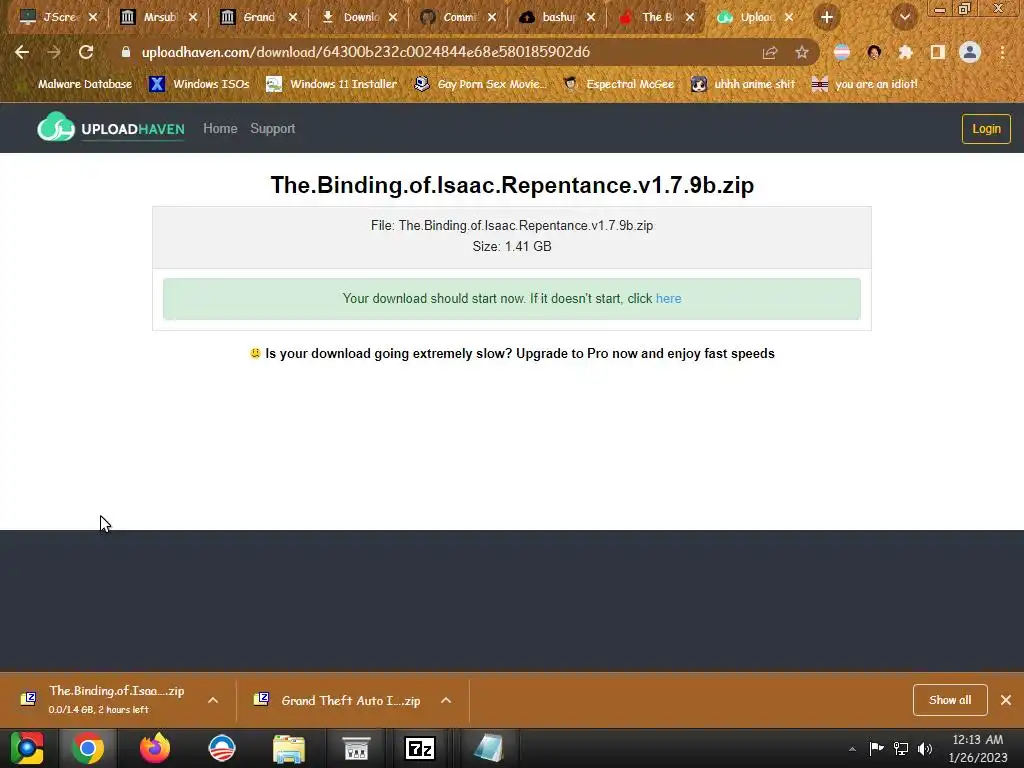Open the volume speaker icon
The width and height of the screenshot is (1024, 768).
click(x=925, y=748)
